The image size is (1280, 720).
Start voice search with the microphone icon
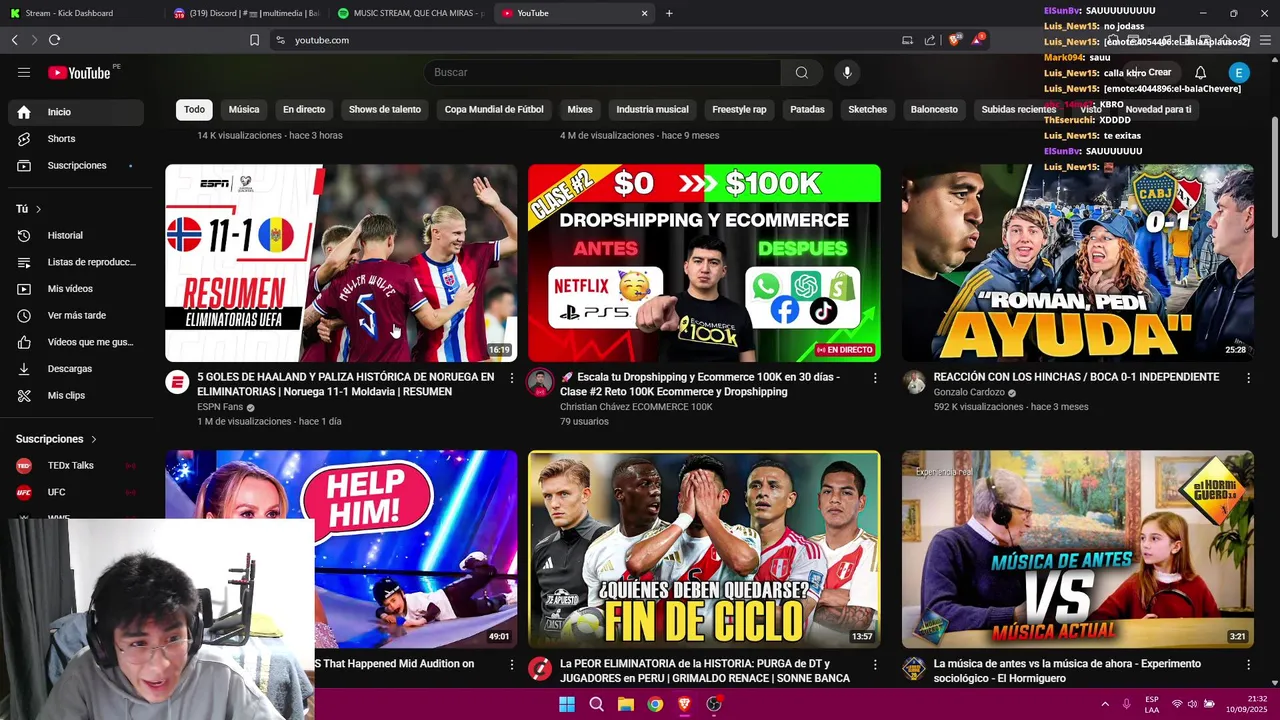[x=847, y=72]
